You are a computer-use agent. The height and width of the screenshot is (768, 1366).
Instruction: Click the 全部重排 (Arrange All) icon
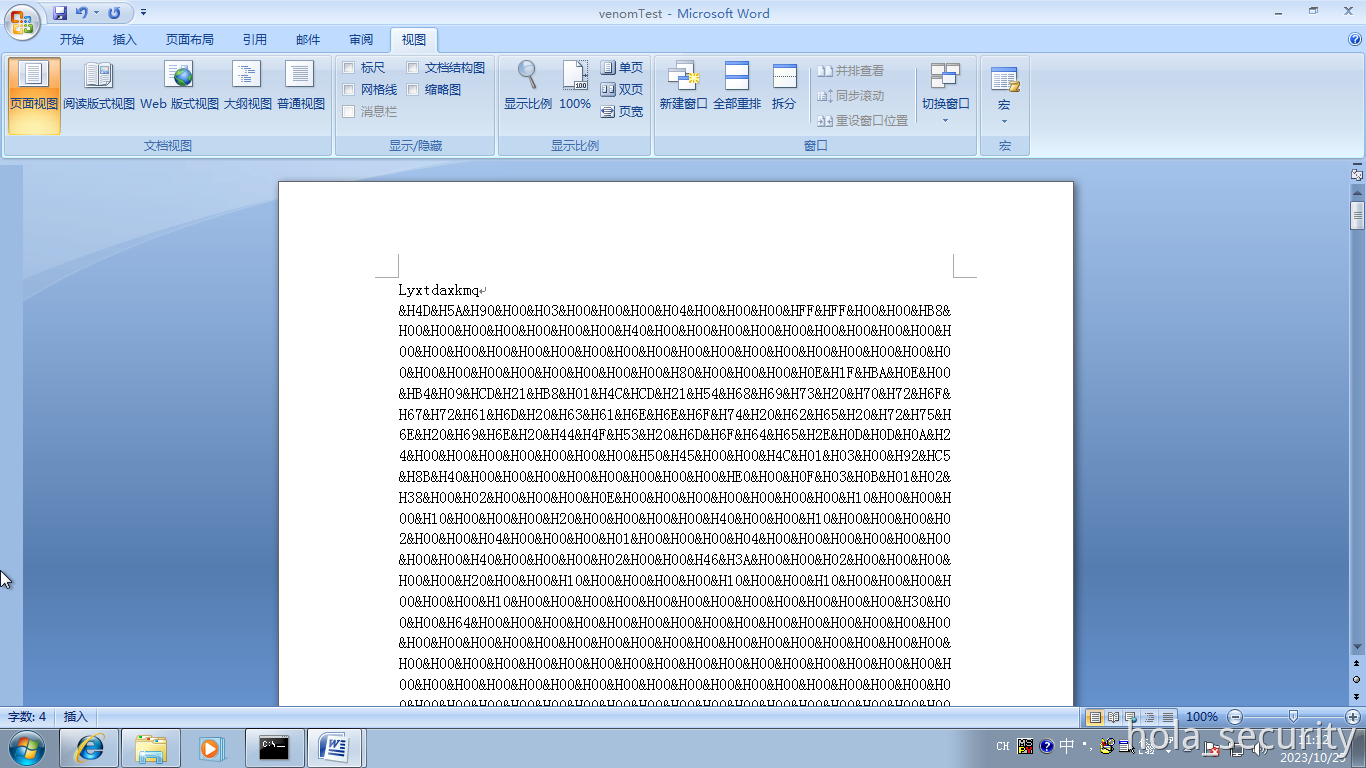click(736, 85)
